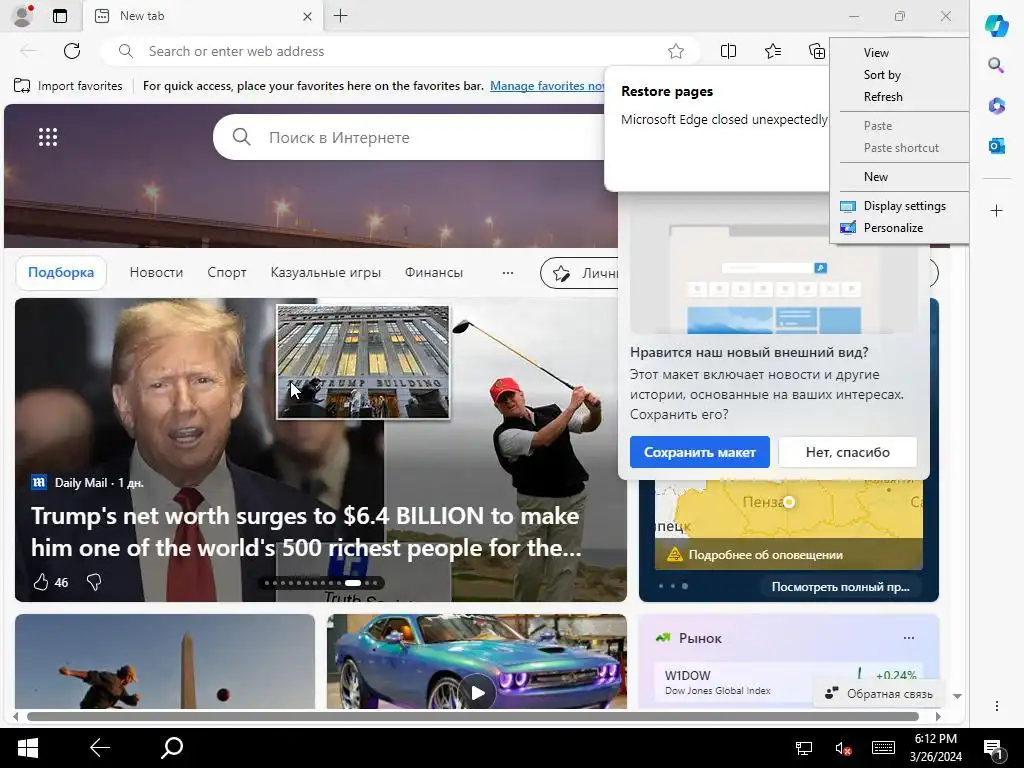Open the Финансы tab
1024x768 pixels.
434,272
